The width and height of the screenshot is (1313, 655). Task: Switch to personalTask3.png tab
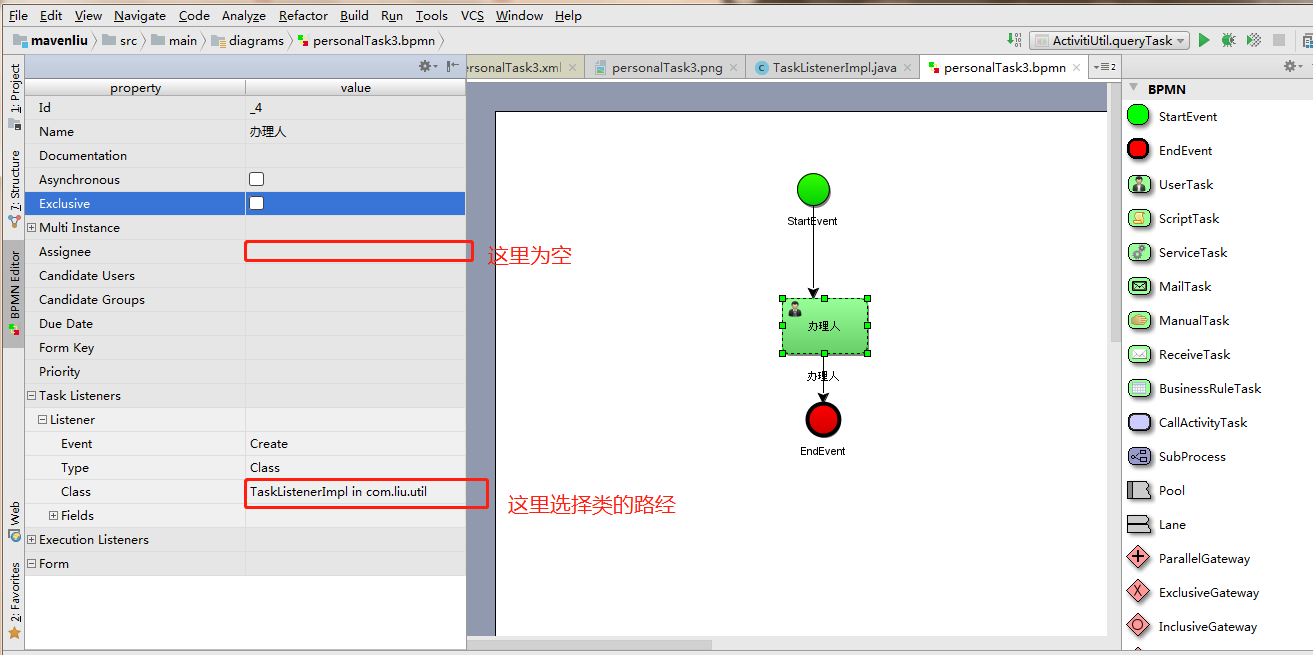click(x=666, y=67)
